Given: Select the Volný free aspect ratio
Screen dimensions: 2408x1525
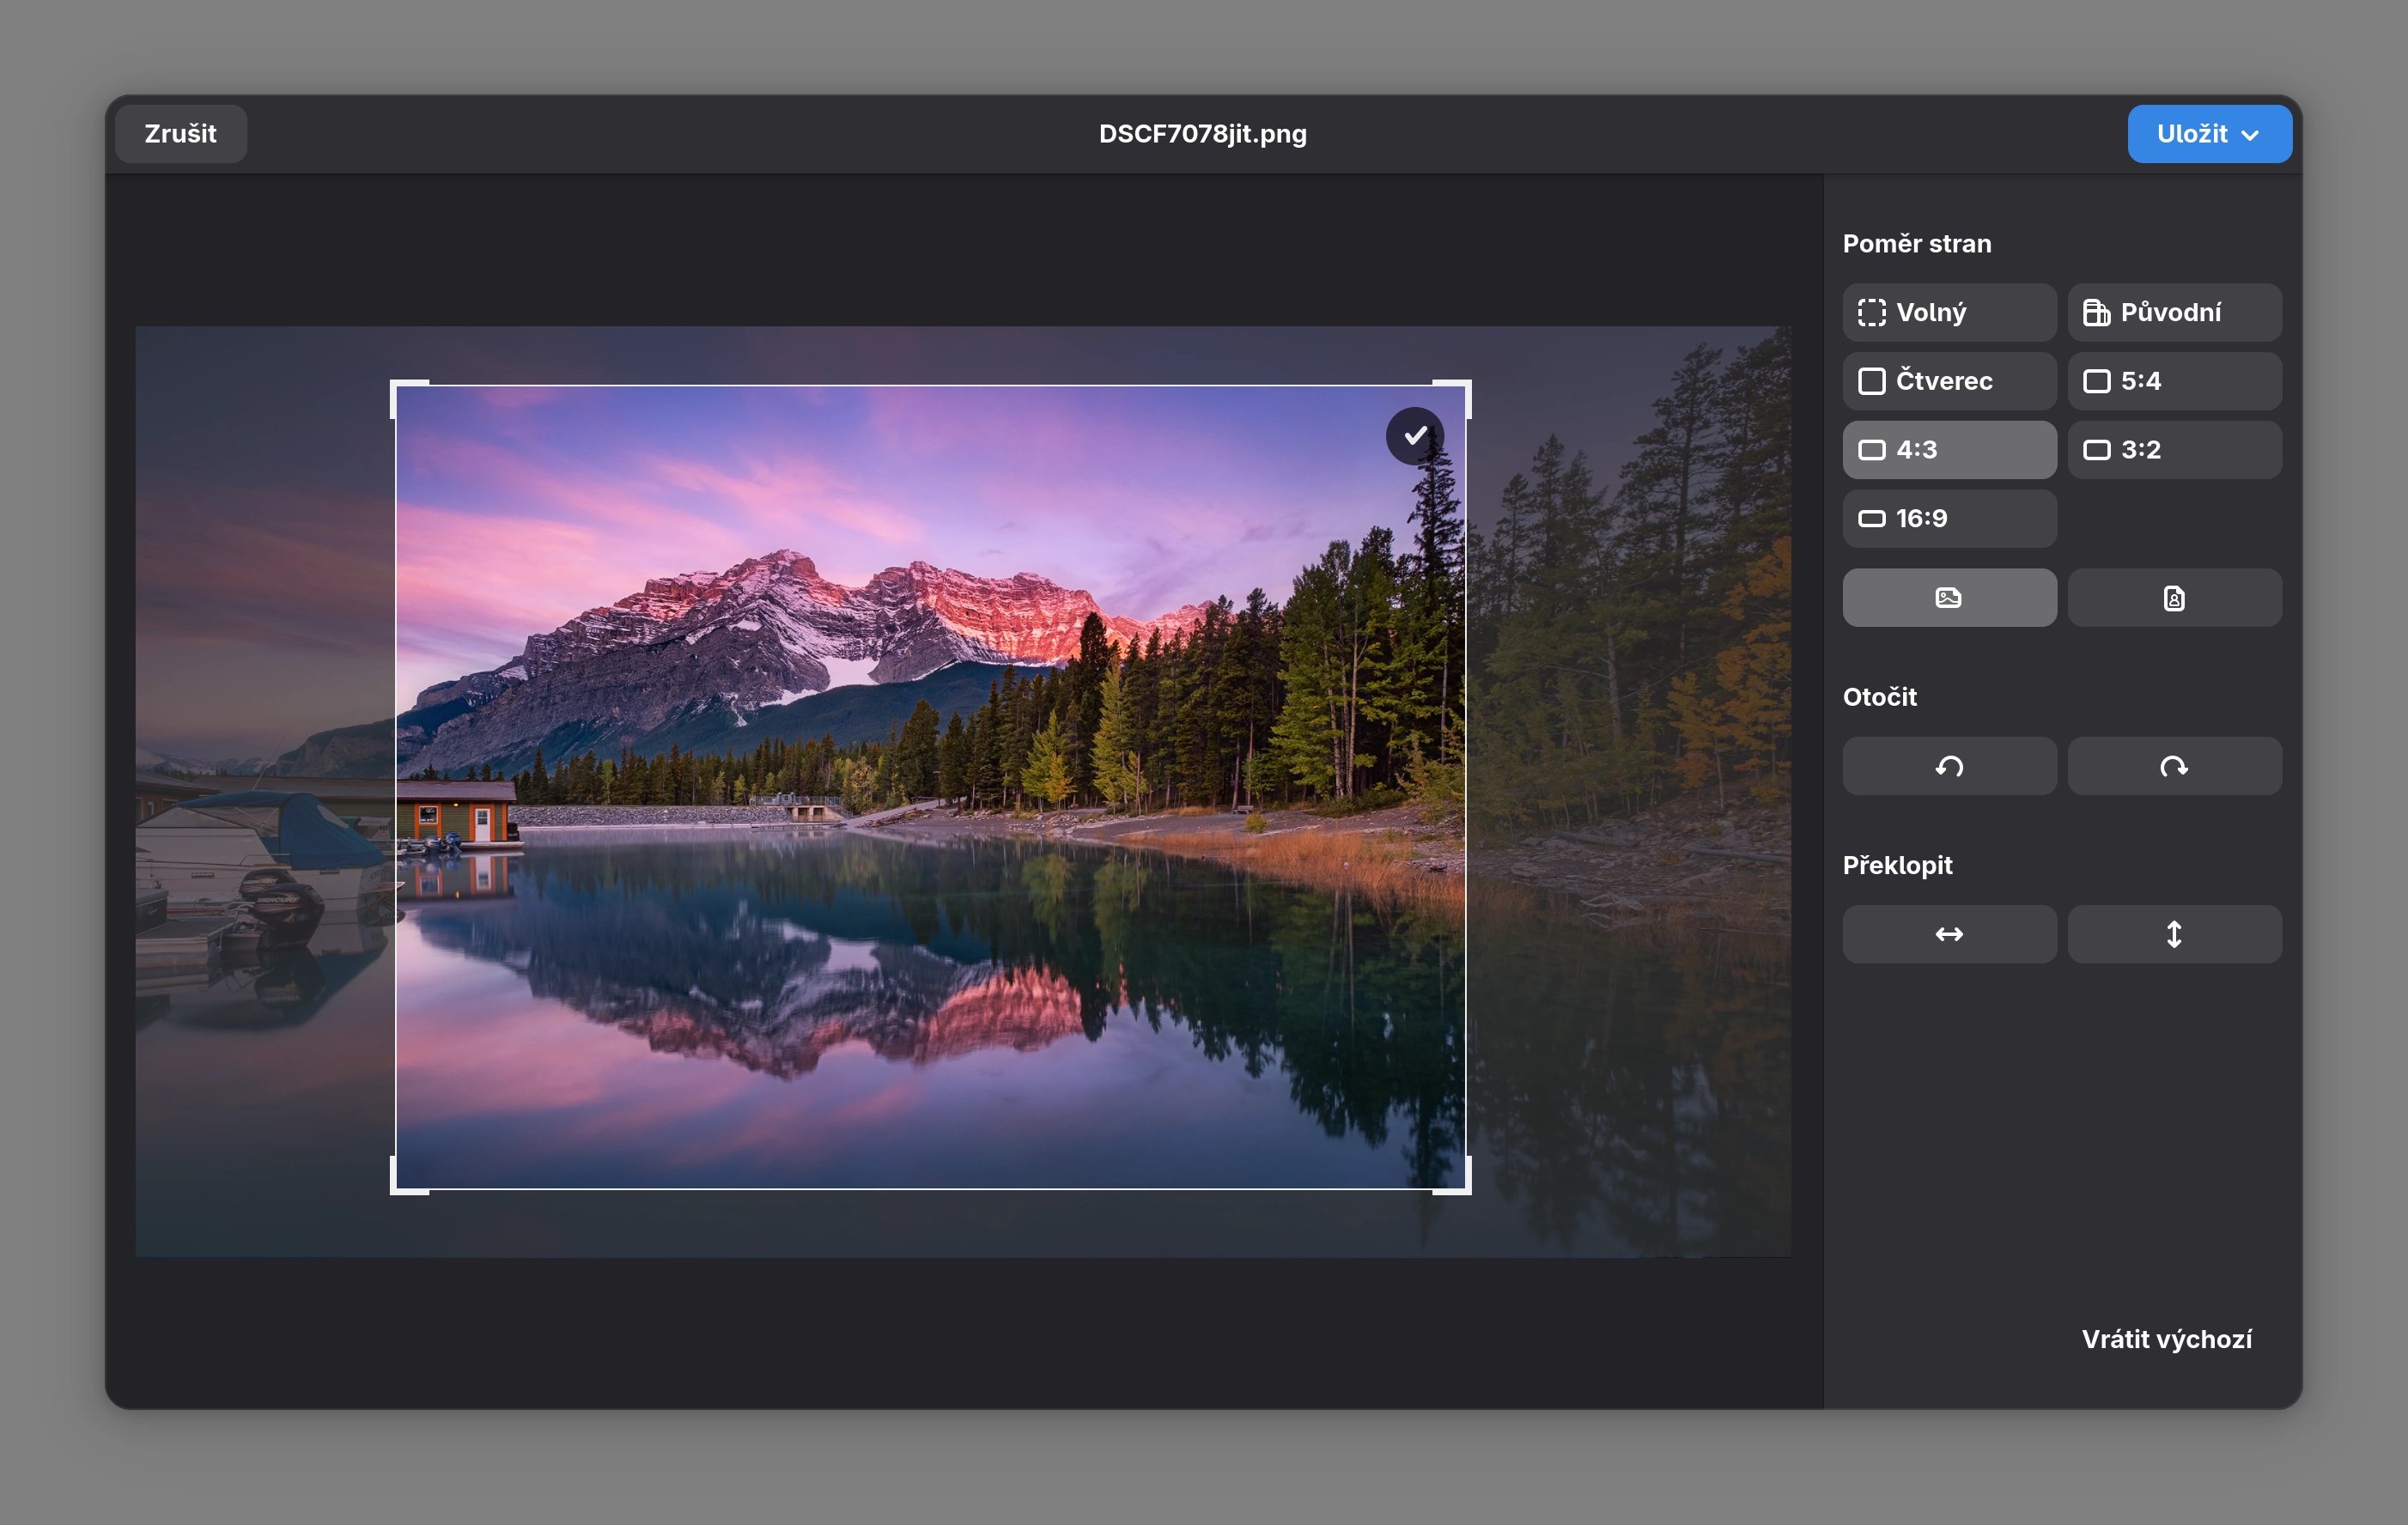Looking at the screenshot, I should pyautogui.click(x=1948, y=312).
